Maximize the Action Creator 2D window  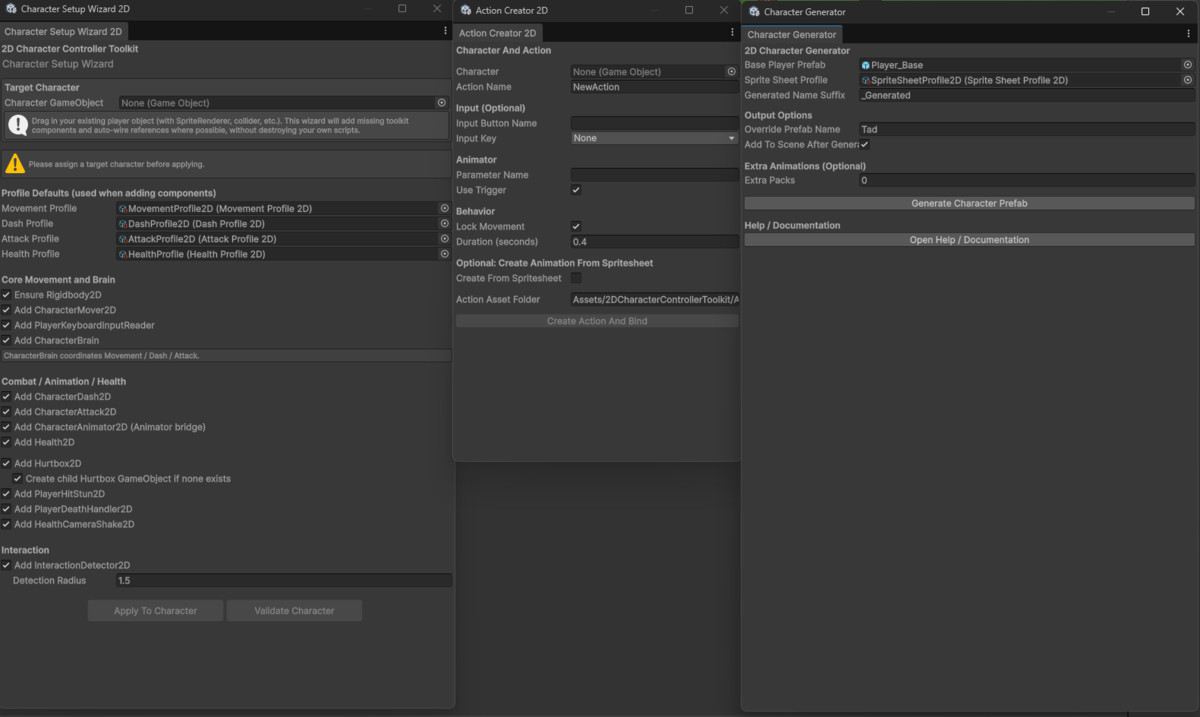tap(689, 9)
